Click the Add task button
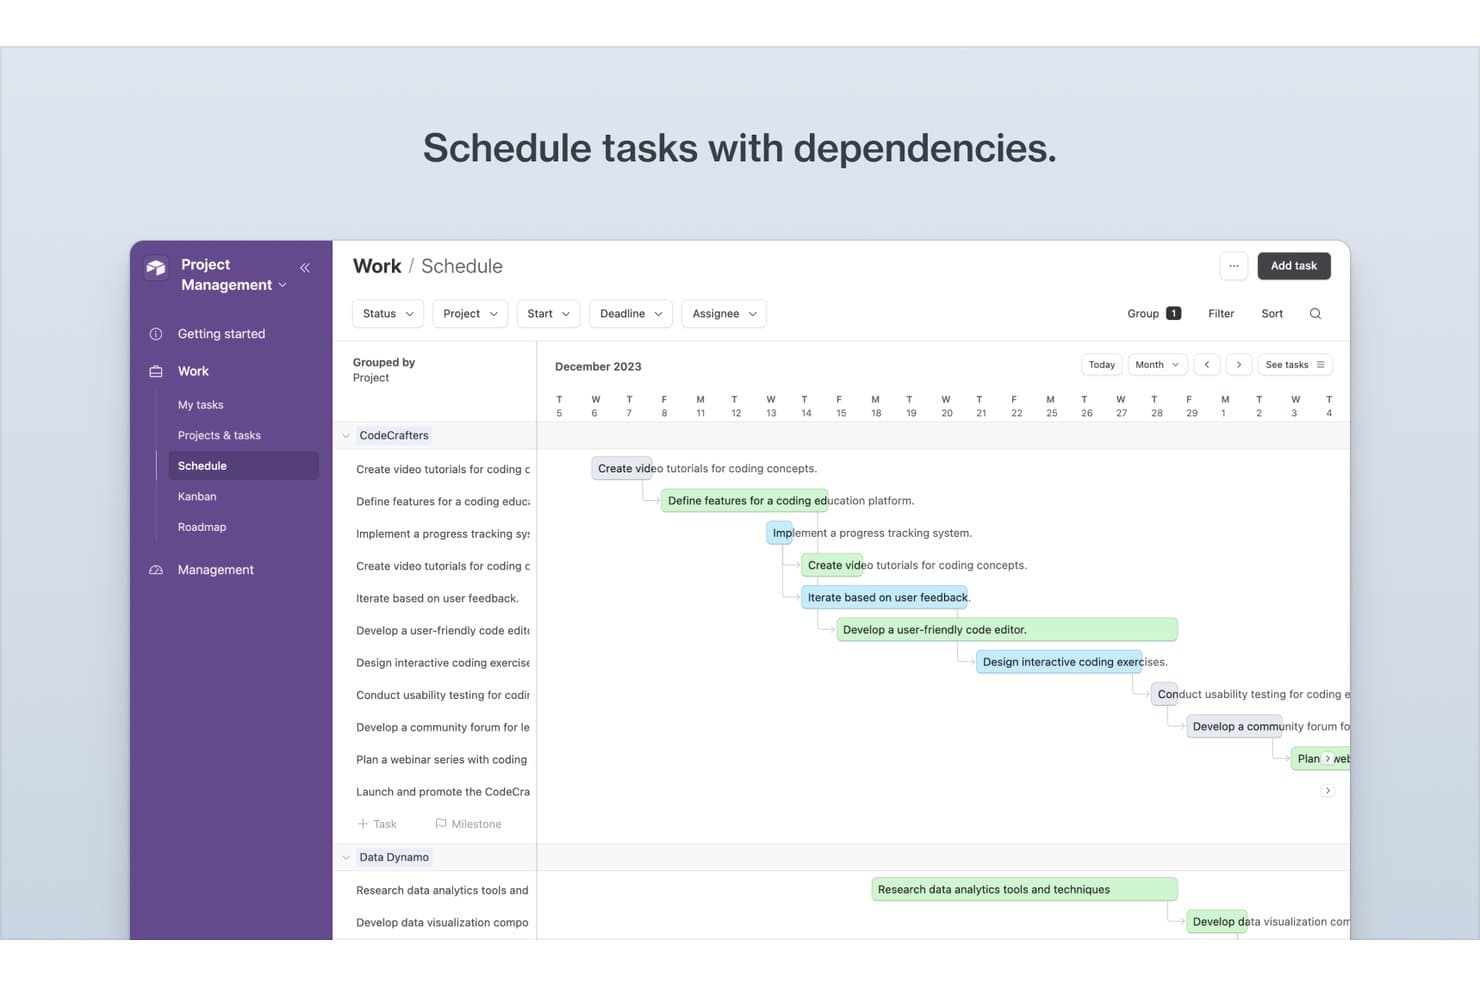The height and width of the screenshot is (987, 1480). pos(1294,266)
